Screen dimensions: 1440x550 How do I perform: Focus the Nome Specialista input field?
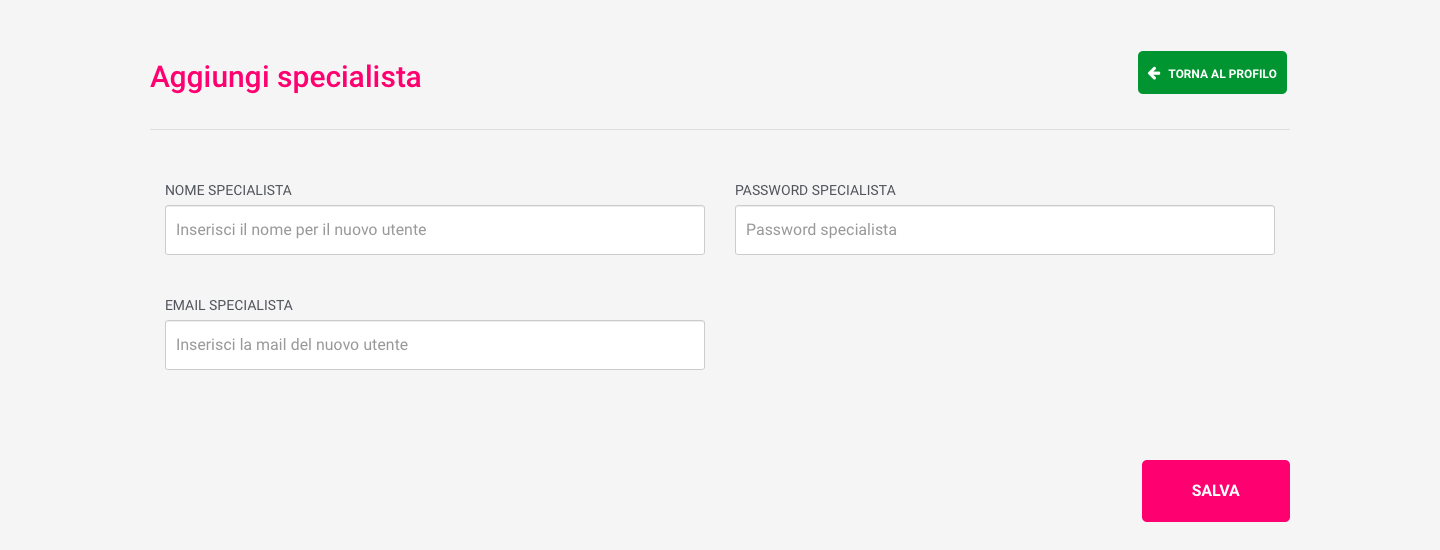(435, 230)
